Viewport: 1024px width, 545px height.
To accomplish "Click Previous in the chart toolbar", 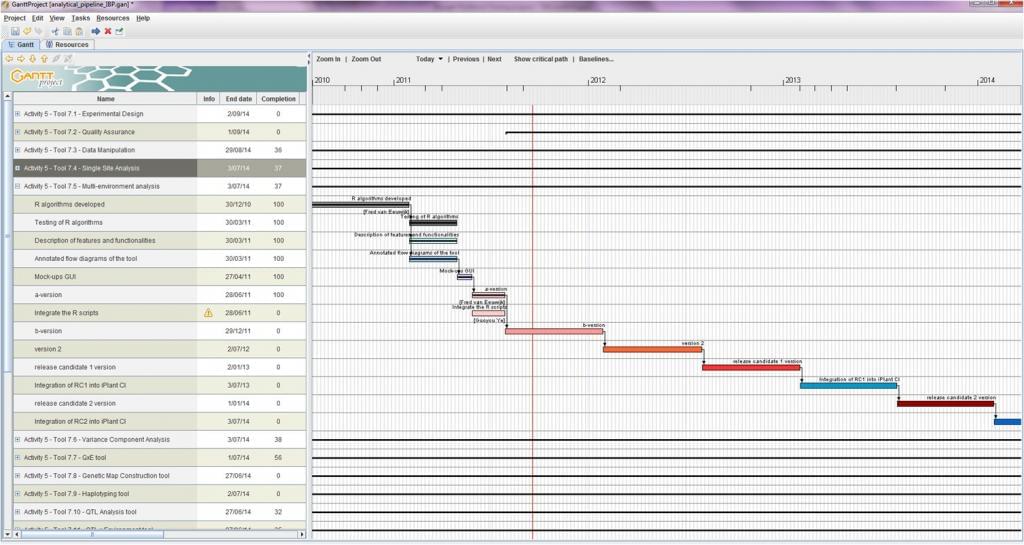I will coord(466,59).
